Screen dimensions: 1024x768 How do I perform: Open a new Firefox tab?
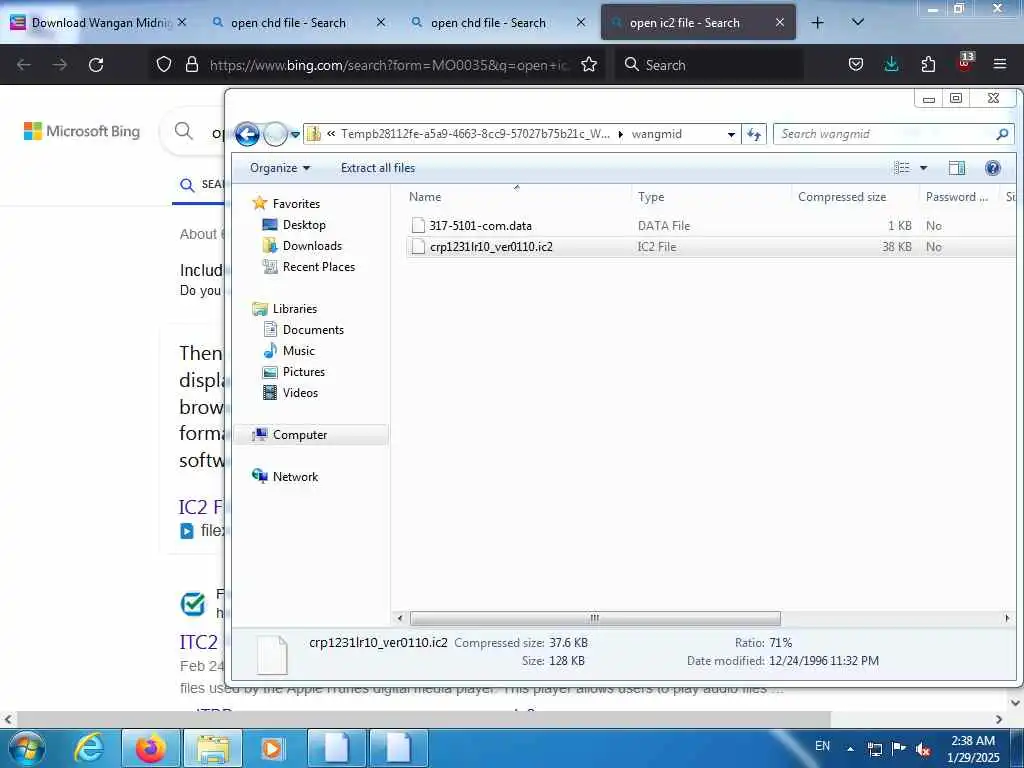817,23
